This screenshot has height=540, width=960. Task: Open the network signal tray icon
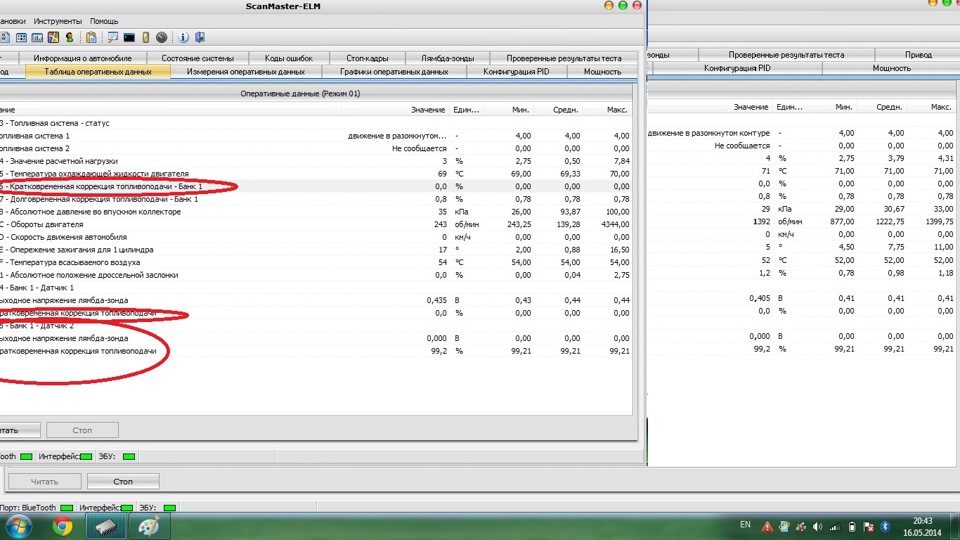click(x=834, y=526)
